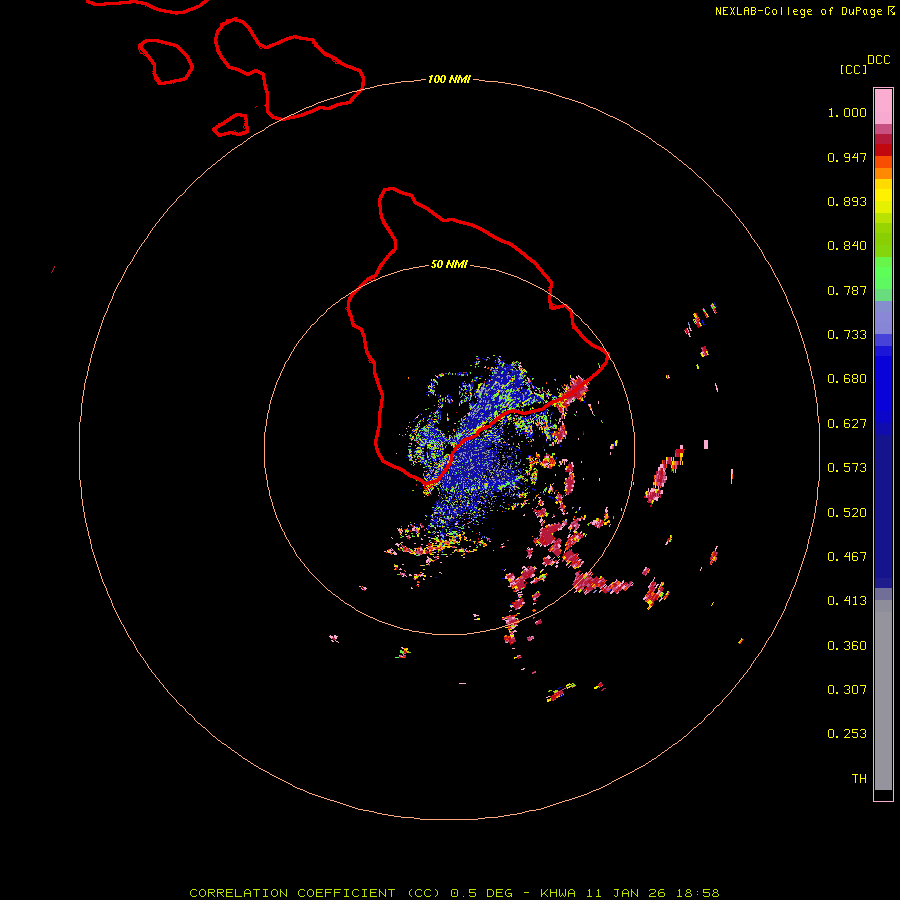Click the 0.413 color scale value
Viewport: 900px width, 900px height.
[847, 601]
